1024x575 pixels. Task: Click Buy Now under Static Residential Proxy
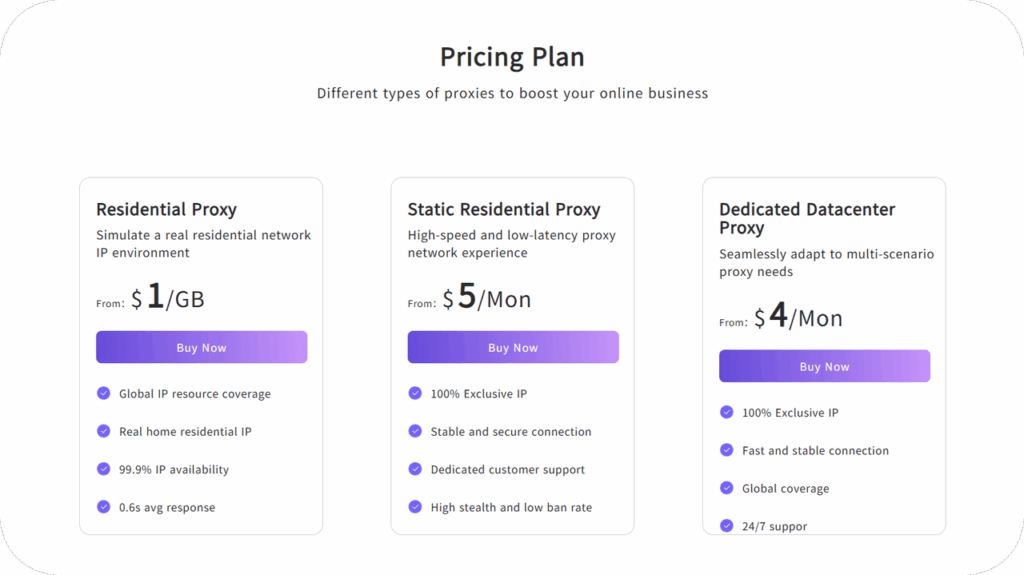[x=513, y=347]
